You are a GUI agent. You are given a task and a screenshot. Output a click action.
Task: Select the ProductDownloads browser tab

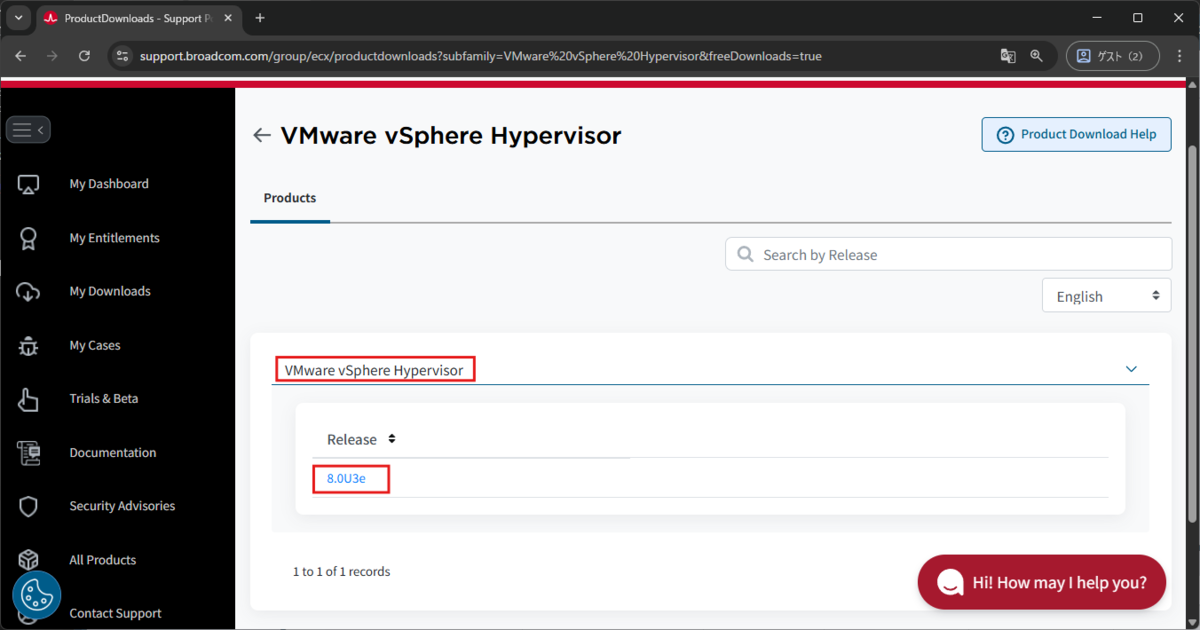pyautogui.click(x=138, y=18)
